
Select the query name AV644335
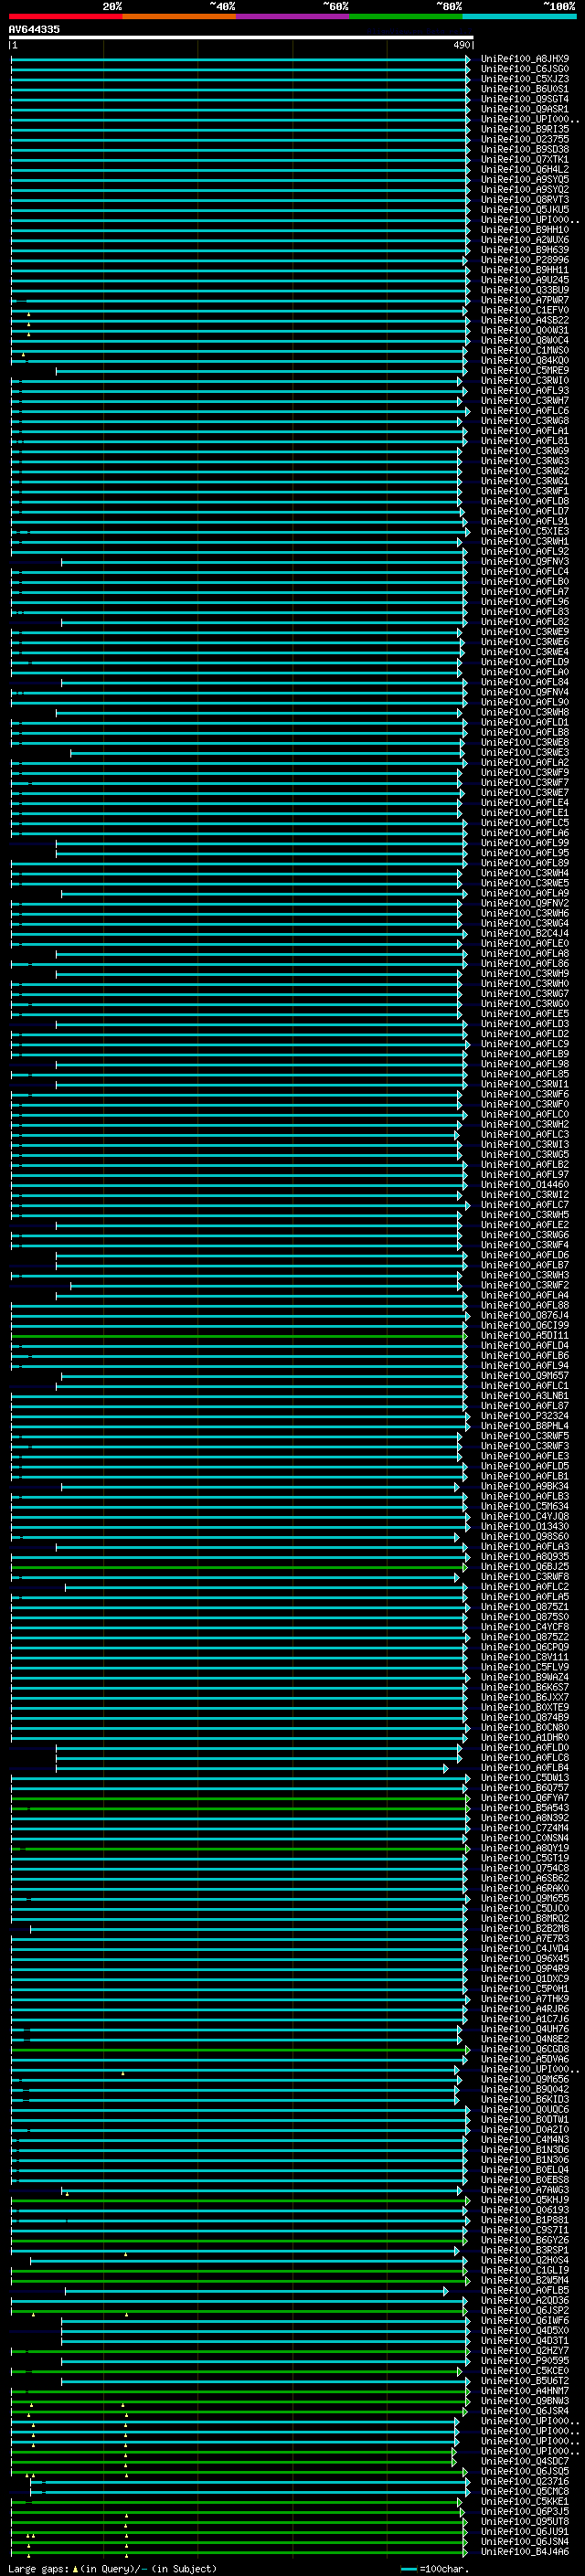tap(34, 29)
